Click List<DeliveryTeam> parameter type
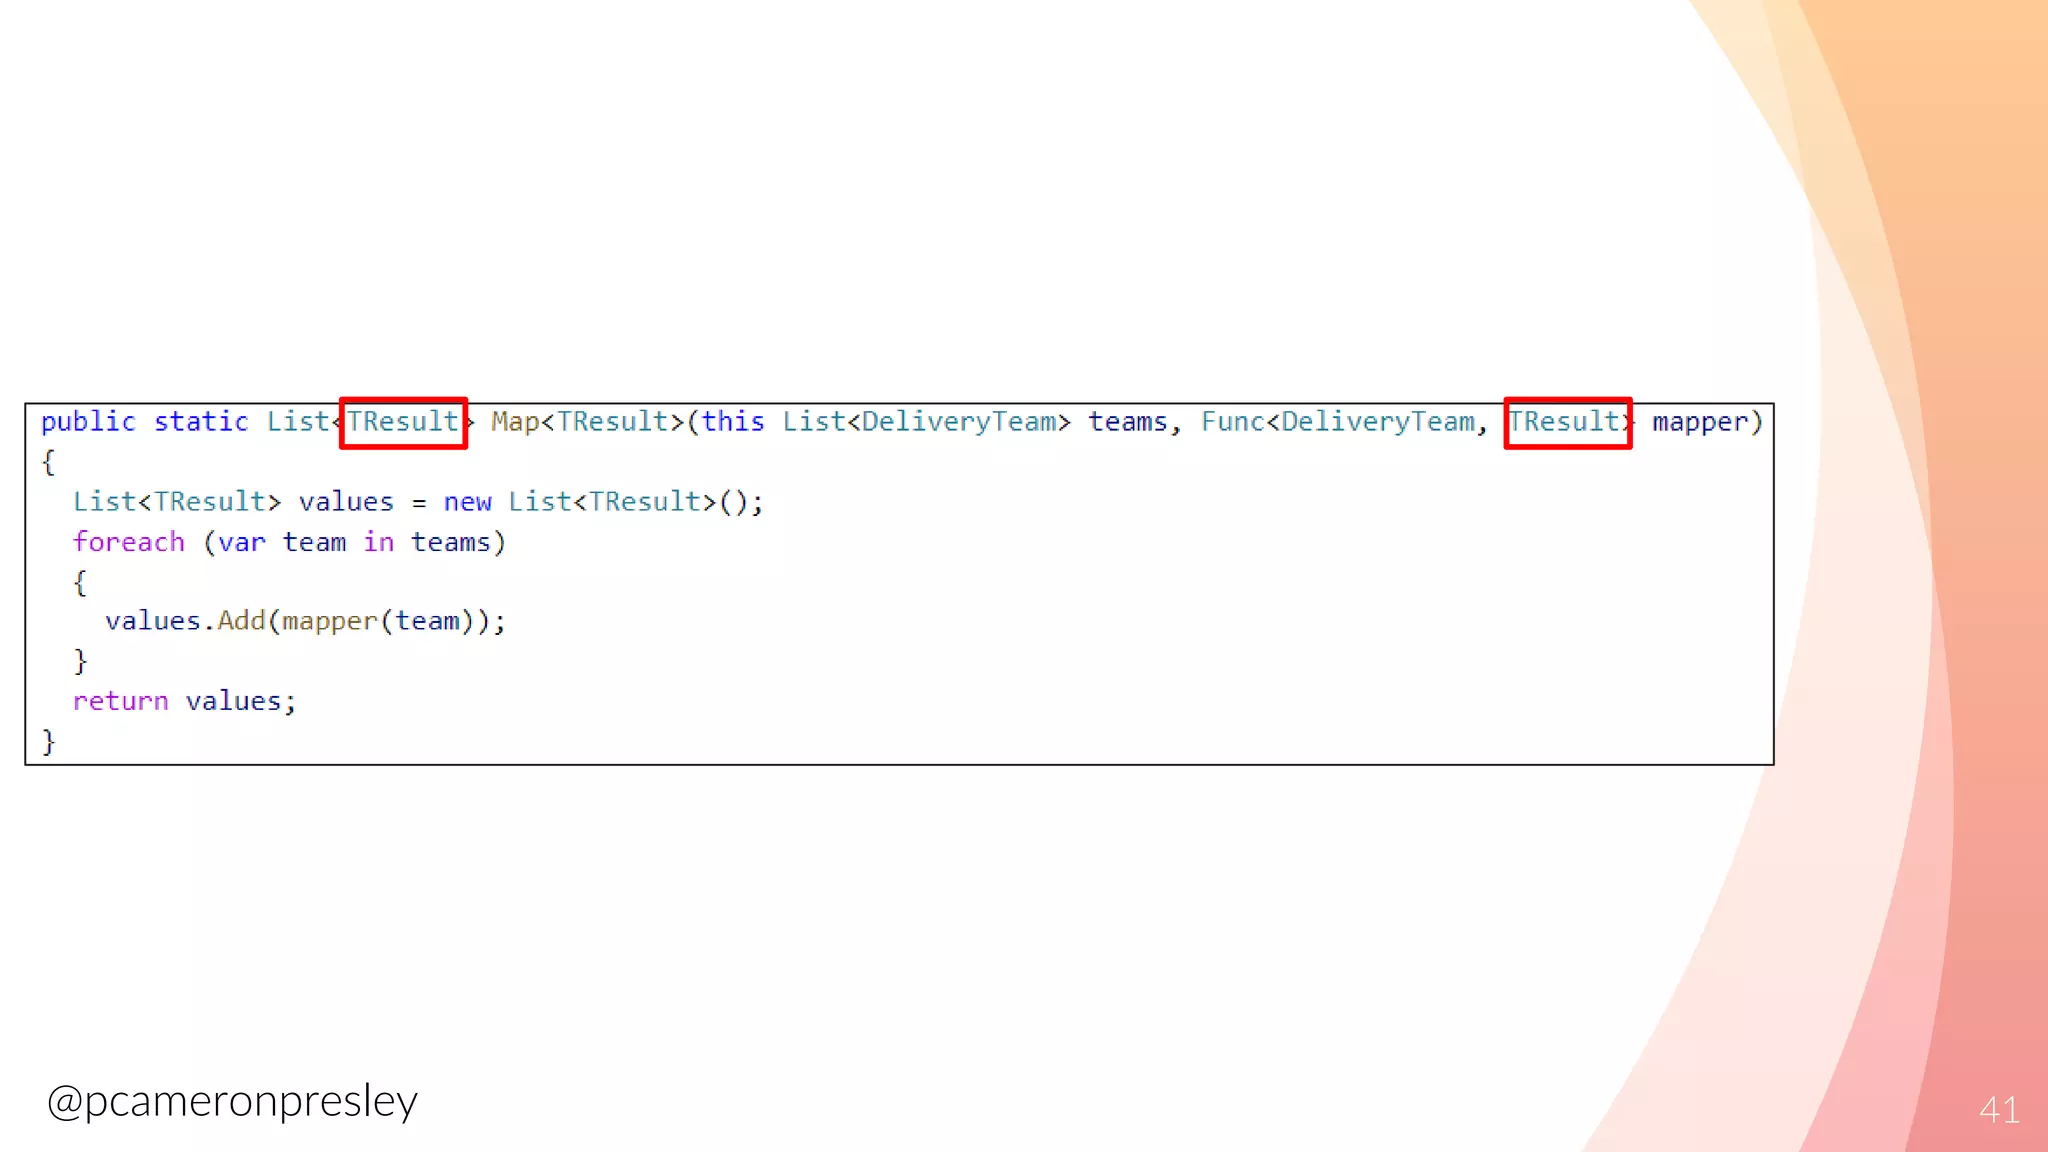This screenshot has width=2048, height=1152. pos(926,422)
